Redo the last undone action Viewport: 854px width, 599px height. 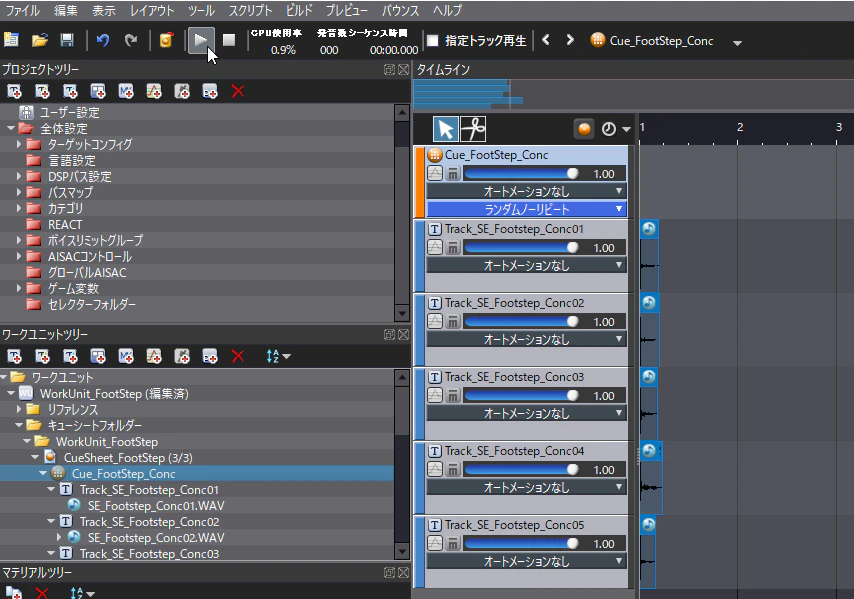coord(131,40)
